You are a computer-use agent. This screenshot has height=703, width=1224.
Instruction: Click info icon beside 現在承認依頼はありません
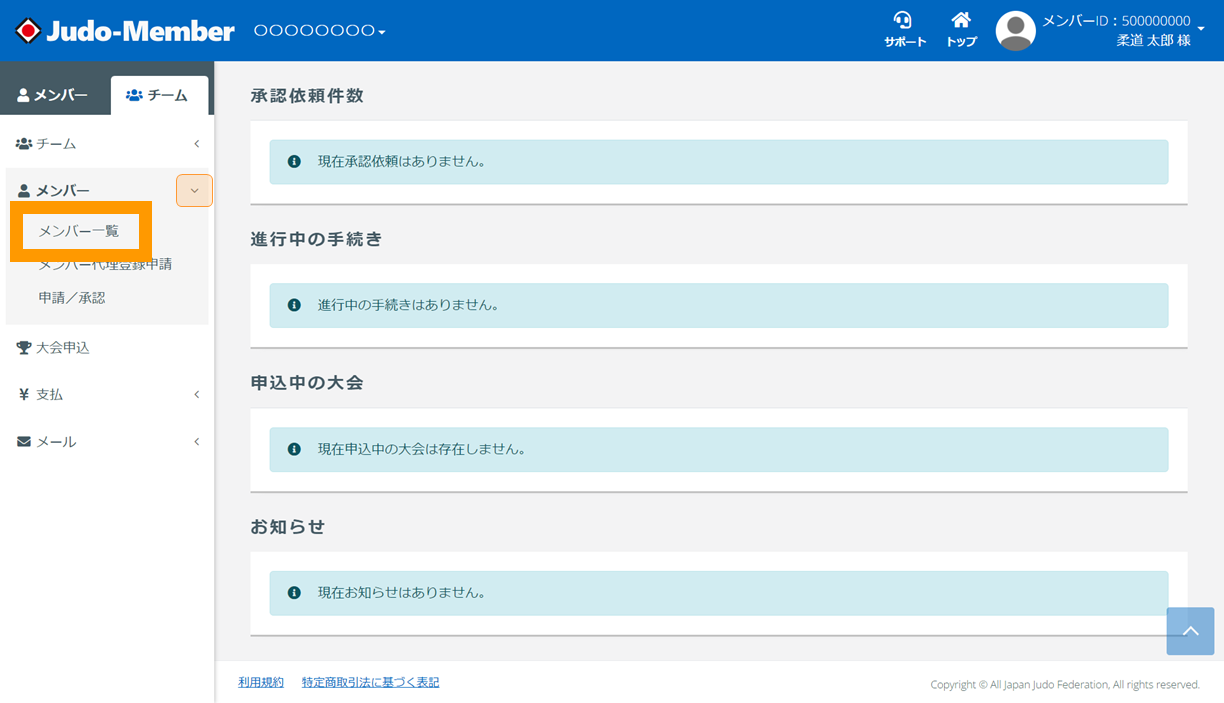pyautogui.click(x=294, y=161)
